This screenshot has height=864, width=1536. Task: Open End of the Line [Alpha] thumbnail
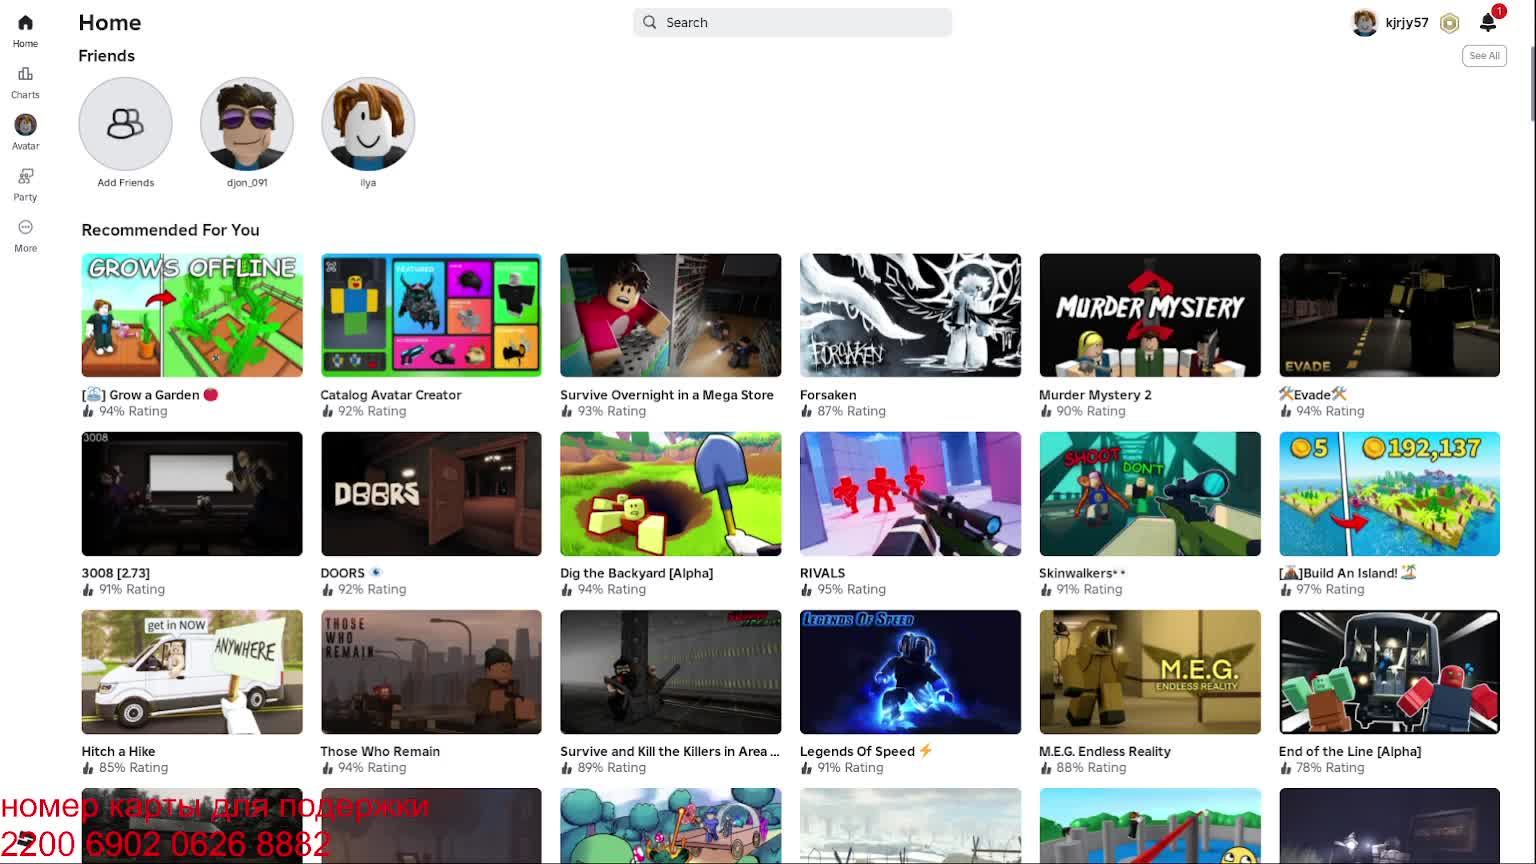(1389, 672)
